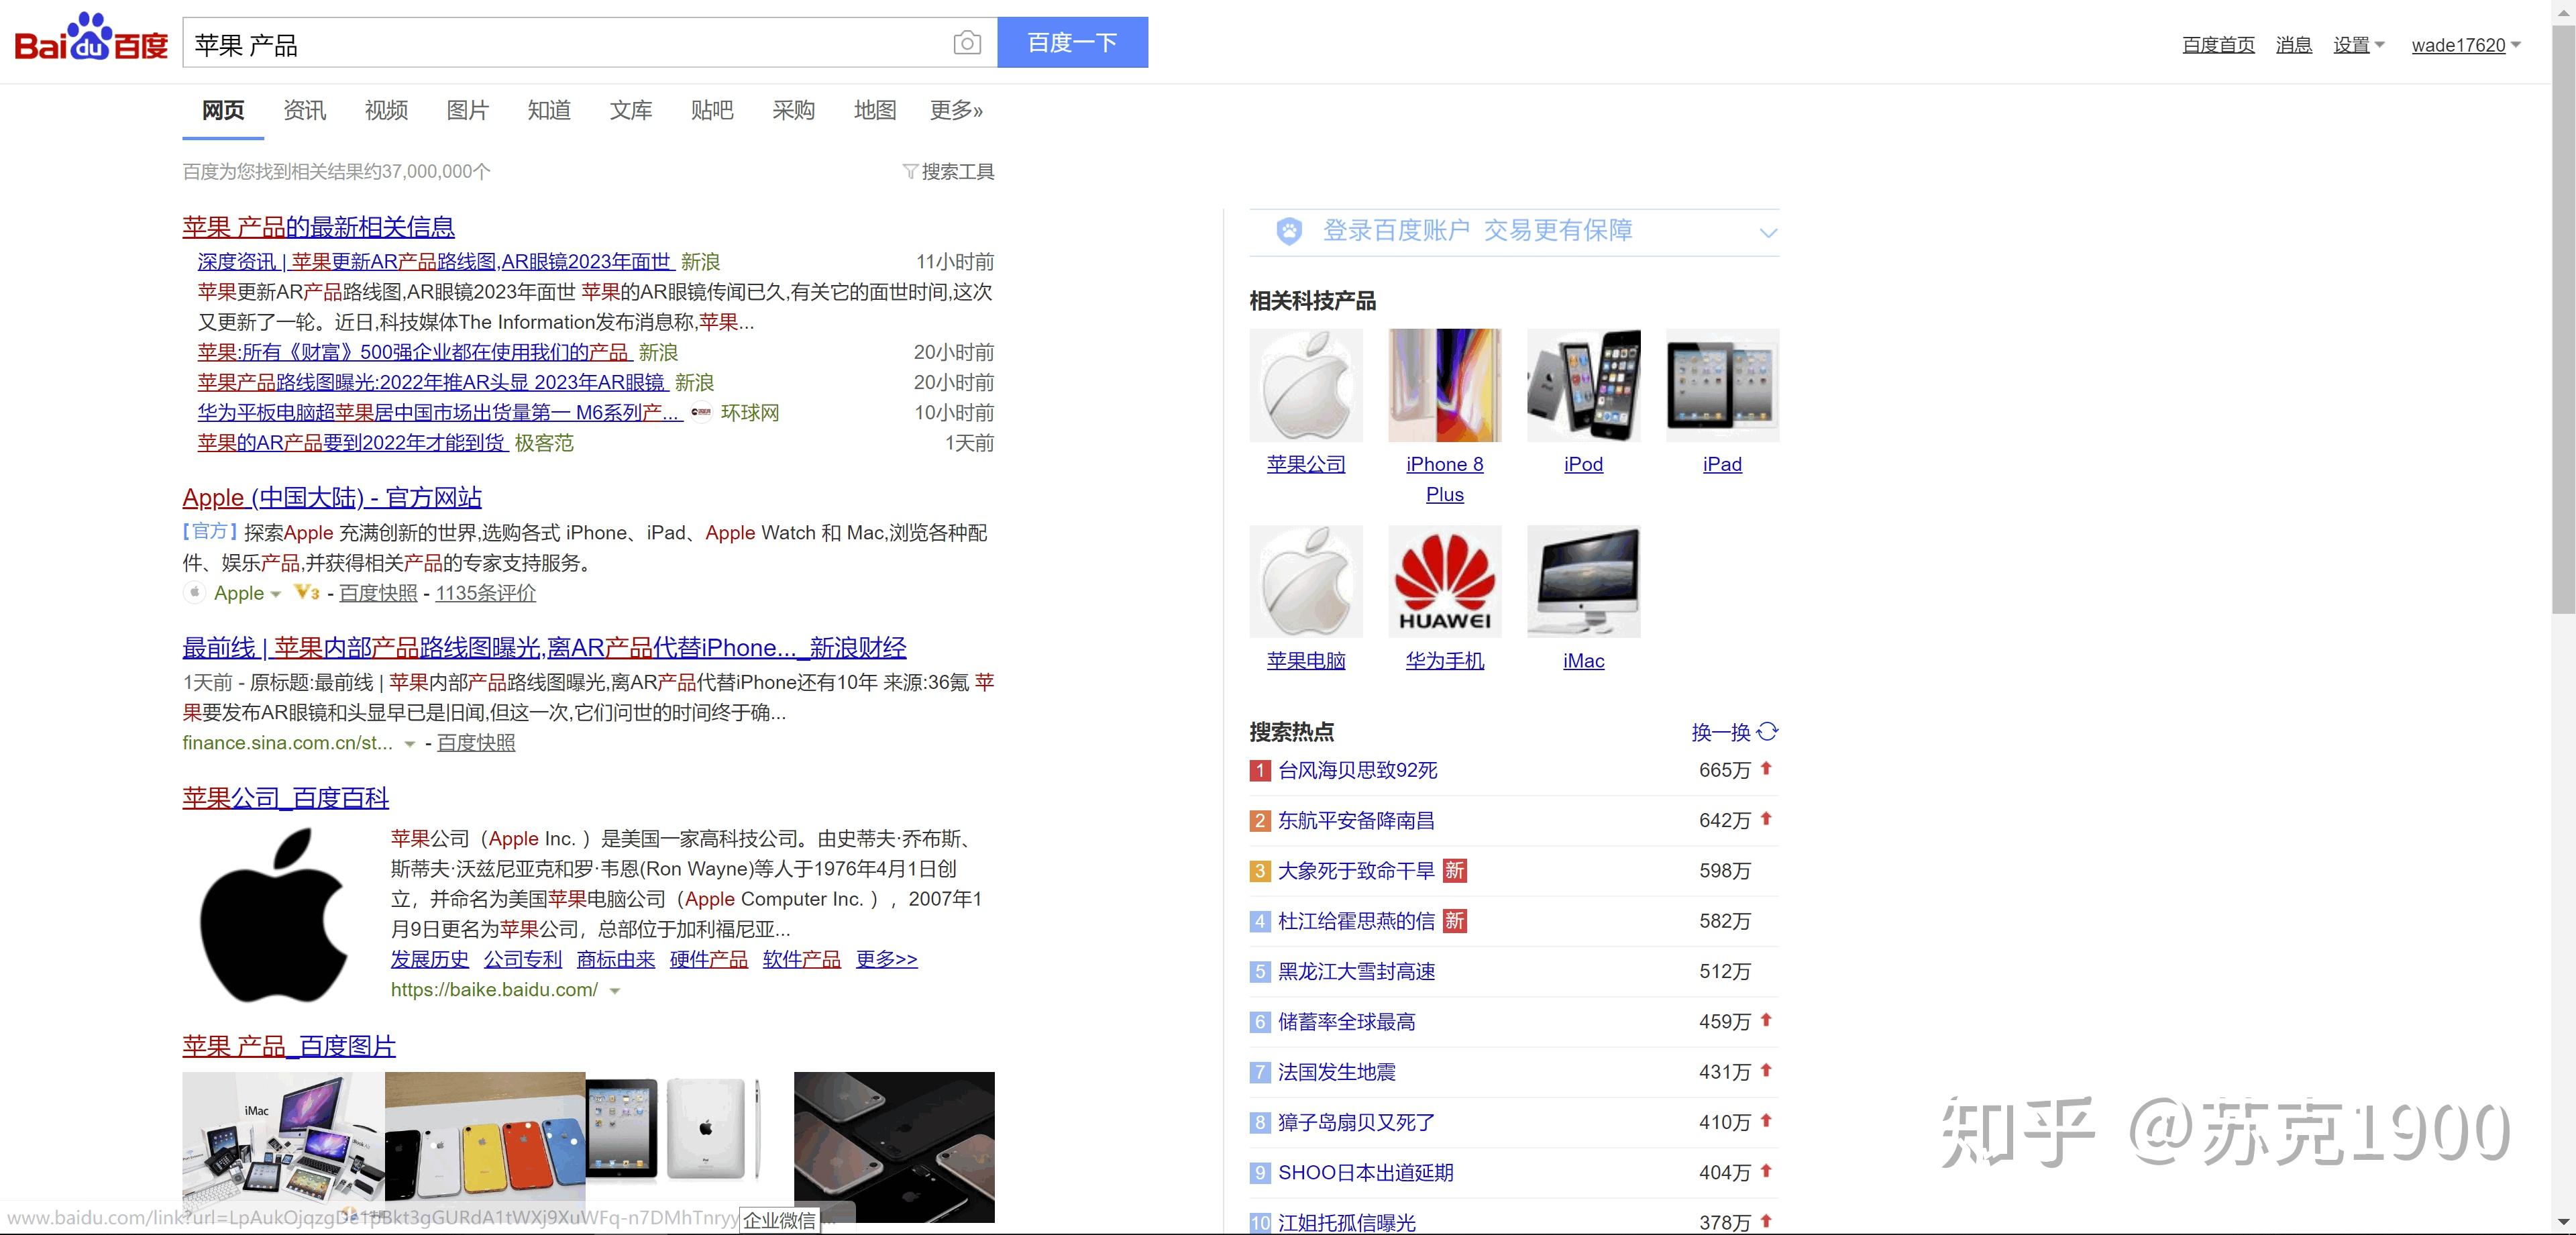2576x1235 pixels.
Task: Open 软件产品 Baike sublink
Action: tap(801, 959)
